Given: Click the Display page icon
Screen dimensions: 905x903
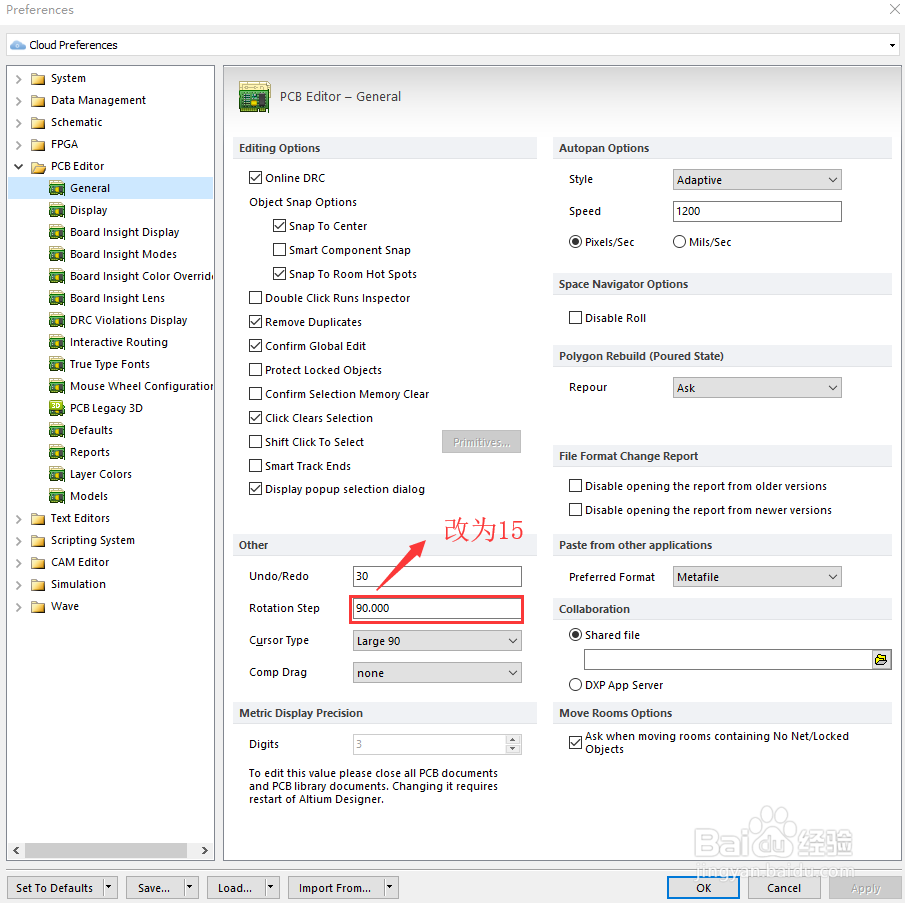Looking at the screenshot, I should point(57,210).
